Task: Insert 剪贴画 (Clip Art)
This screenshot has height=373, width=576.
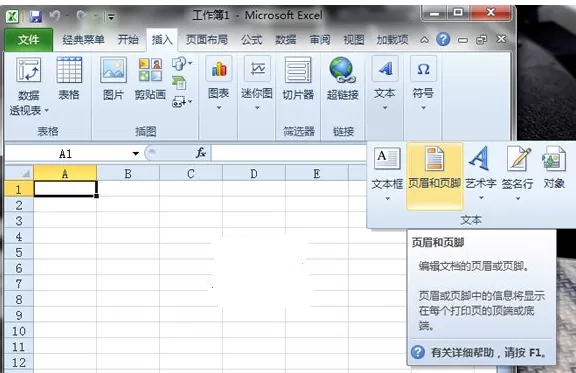Action: 150,79
